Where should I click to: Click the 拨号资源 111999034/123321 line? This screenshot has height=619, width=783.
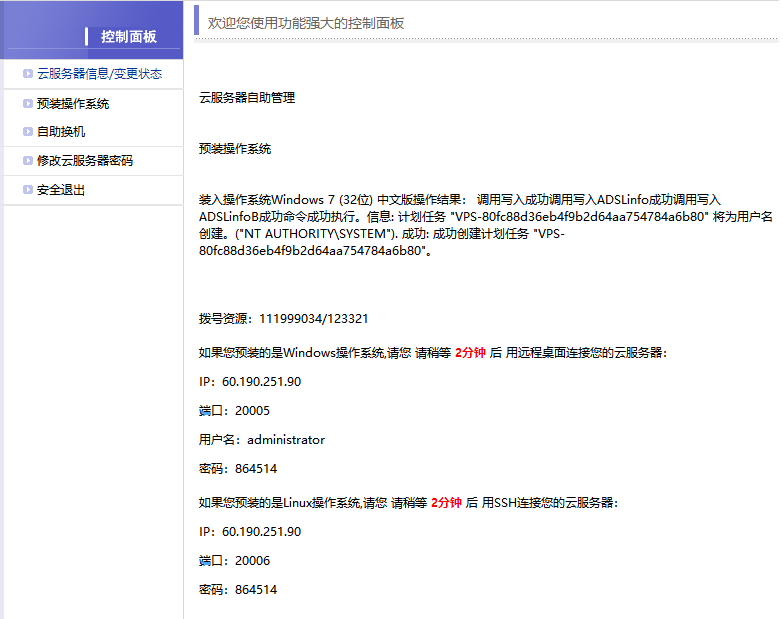coord(284,318)
